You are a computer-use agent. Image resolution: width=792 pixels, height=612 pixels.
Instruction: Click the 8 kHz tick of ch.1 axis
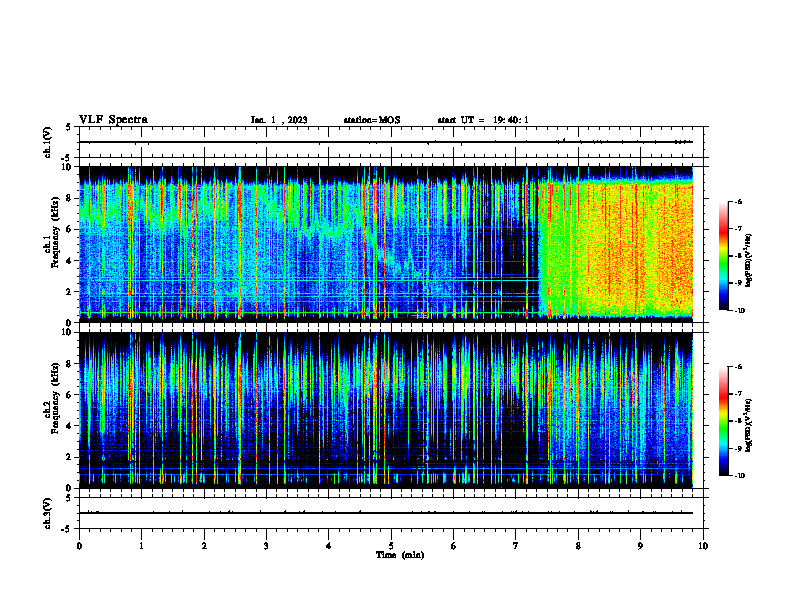click(x=70, y=198)
